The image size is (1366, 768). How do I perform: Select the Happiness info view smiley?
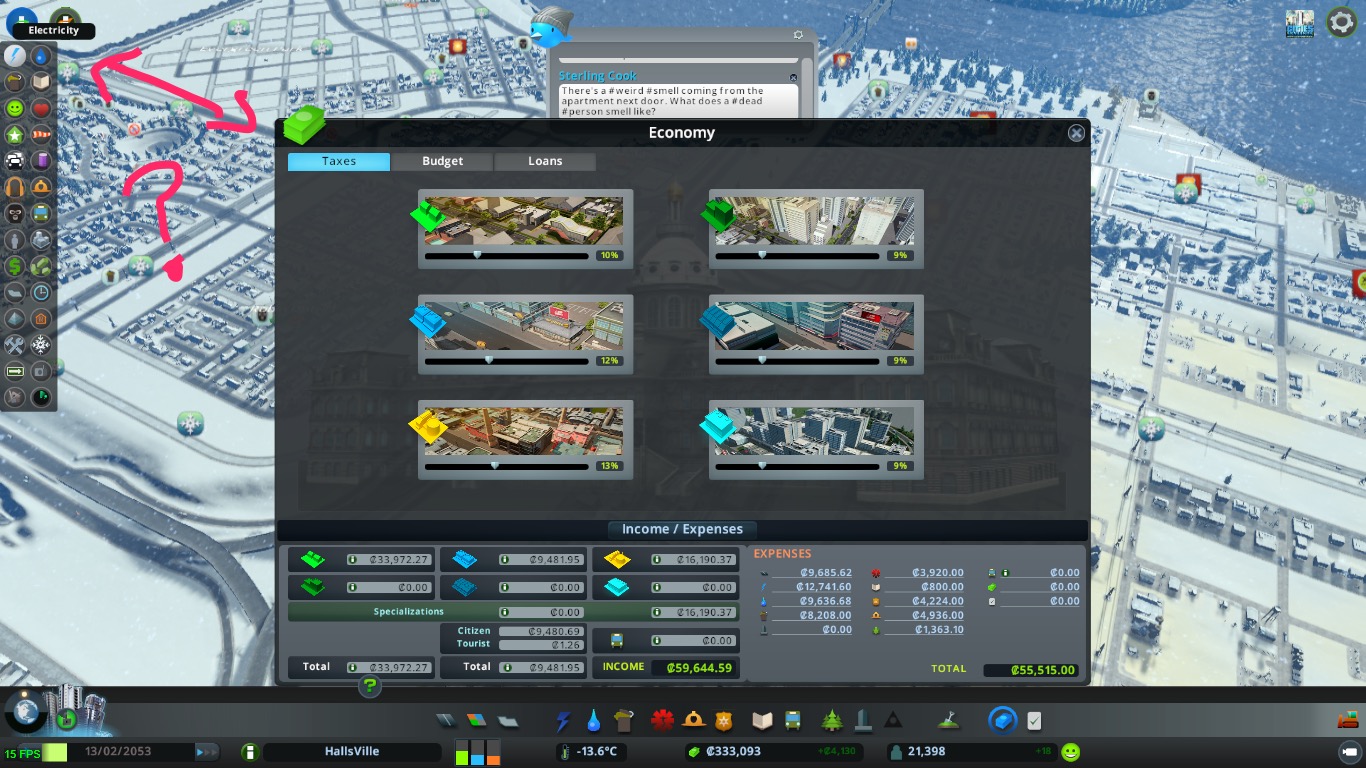click(16, 108)
